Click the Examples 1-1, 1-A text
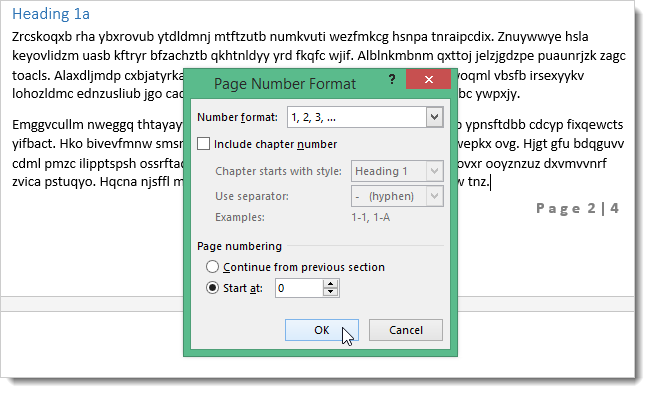The image size is (650, 393). 371,217
